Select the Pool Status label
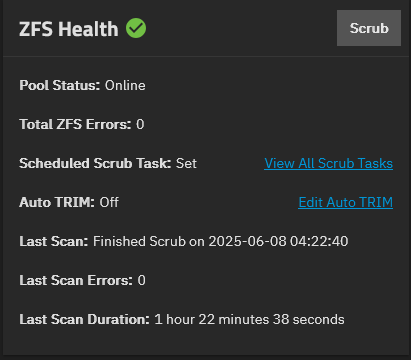Viewport: 411px width, 360px height. click(x=60, y=85)
